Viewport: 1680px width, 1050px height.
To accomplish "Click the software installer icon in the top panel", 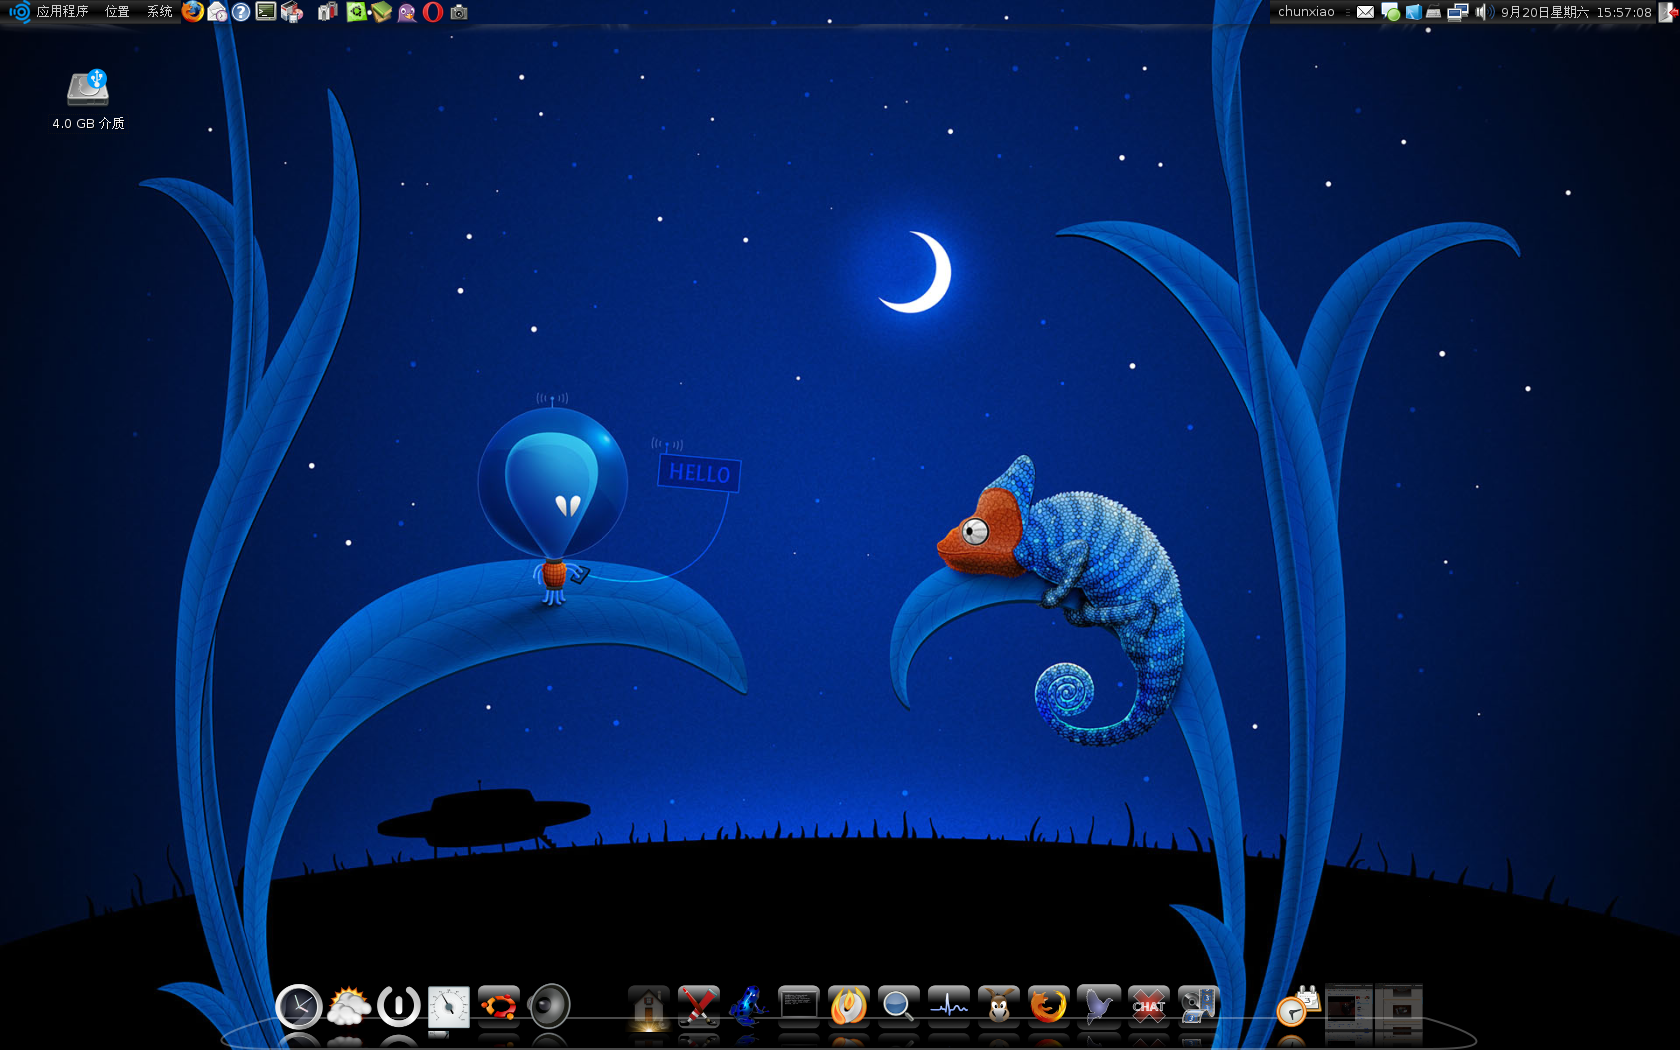I will 292,12.
